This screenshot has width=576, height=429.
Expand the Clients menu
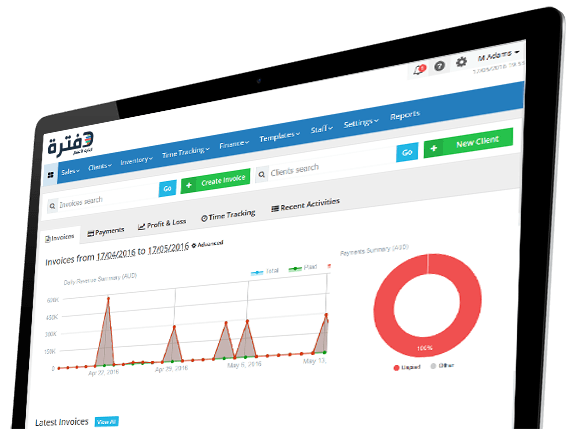tap(100, 167)
